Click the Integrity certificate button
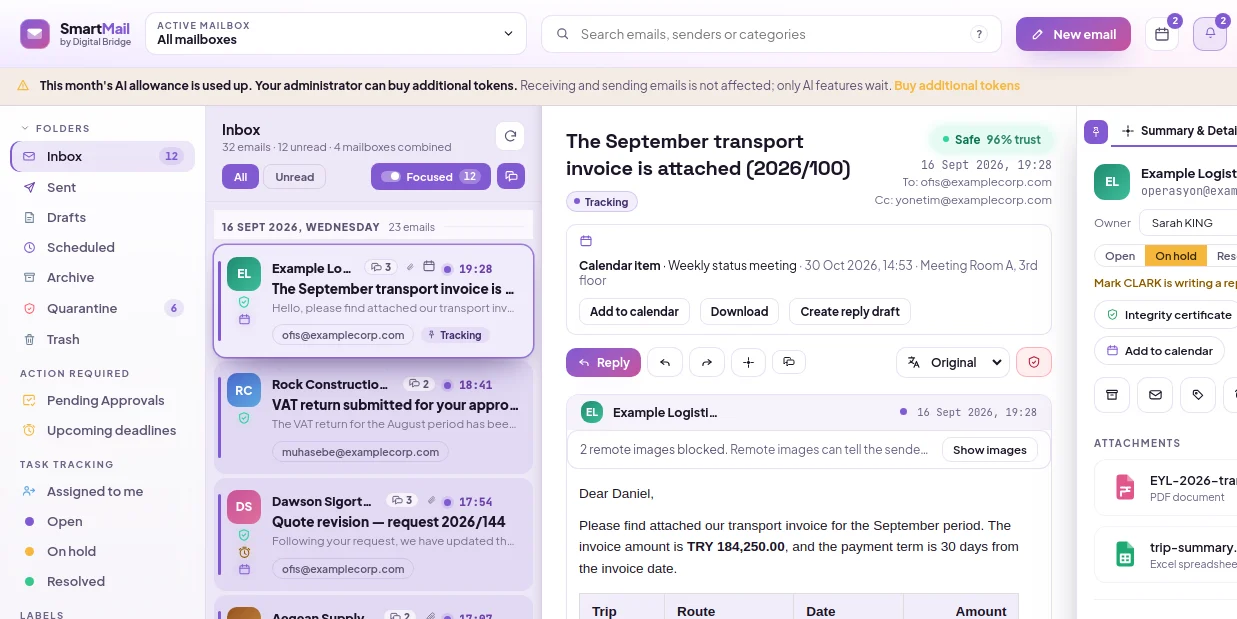 click(1166, 315)
